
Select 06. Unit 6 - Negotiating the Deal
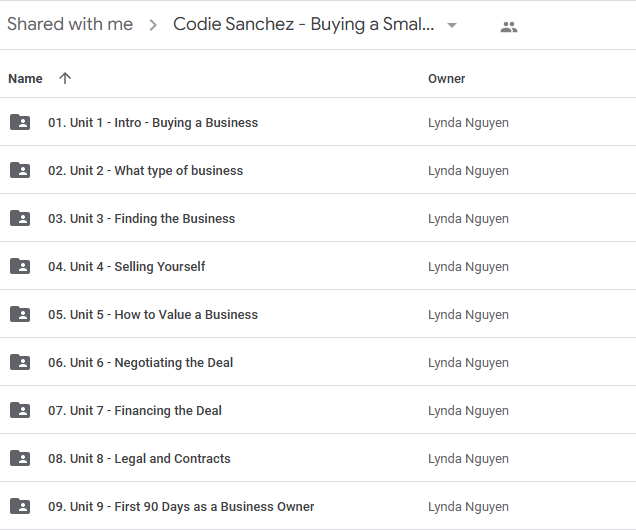pyautogui.click(x=140, y=363)
